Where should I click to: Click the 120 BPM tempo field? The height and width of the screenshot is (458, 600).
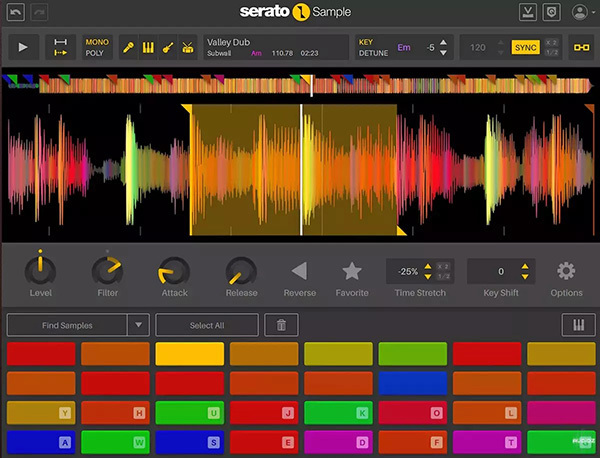(x=478, y=47)
